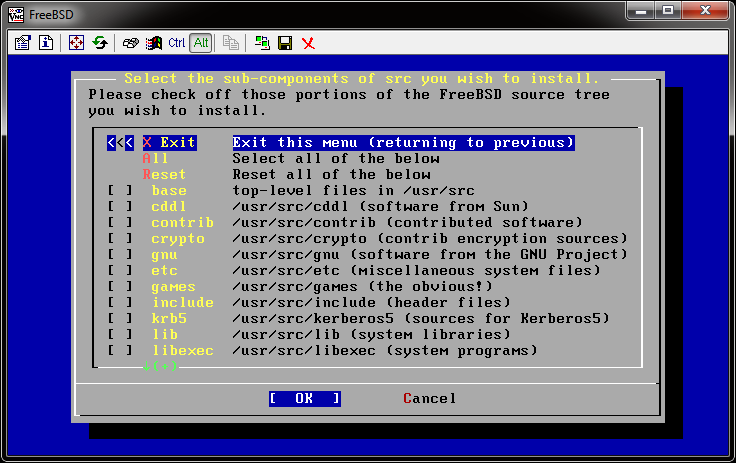Toggle the Ctrl key modifier
736x463 pixels.
point(176,43)
